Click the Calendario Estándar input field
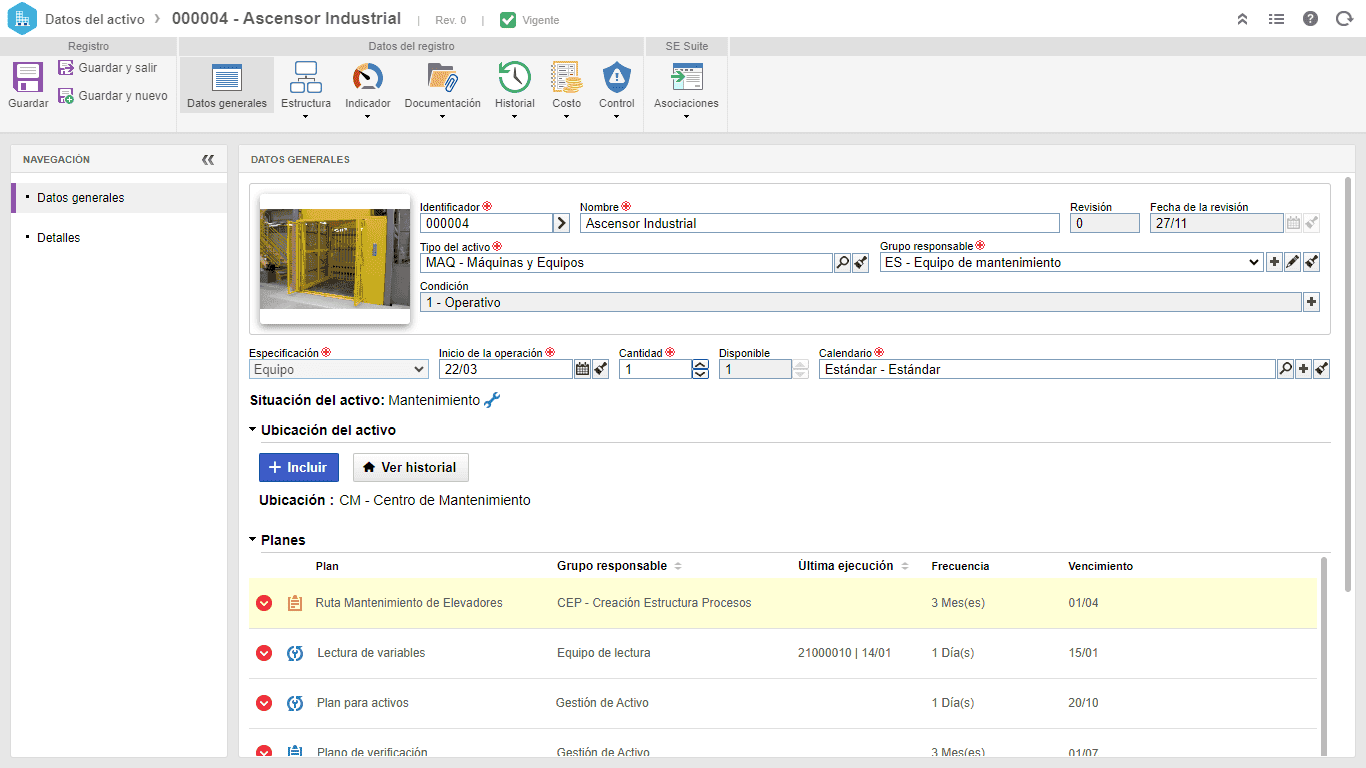Image resolution: width=1366 pixels, height=768 pixels. click(x=1047, y=369)
